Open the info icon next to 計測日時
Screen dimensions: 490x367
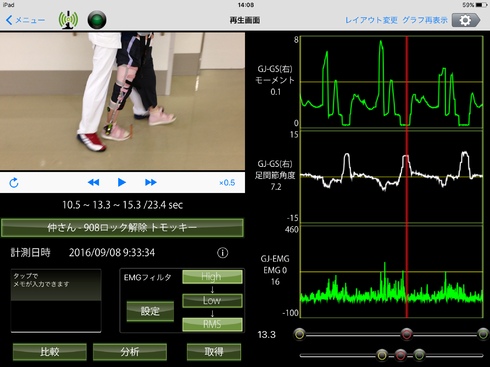[x=223, y=253]
